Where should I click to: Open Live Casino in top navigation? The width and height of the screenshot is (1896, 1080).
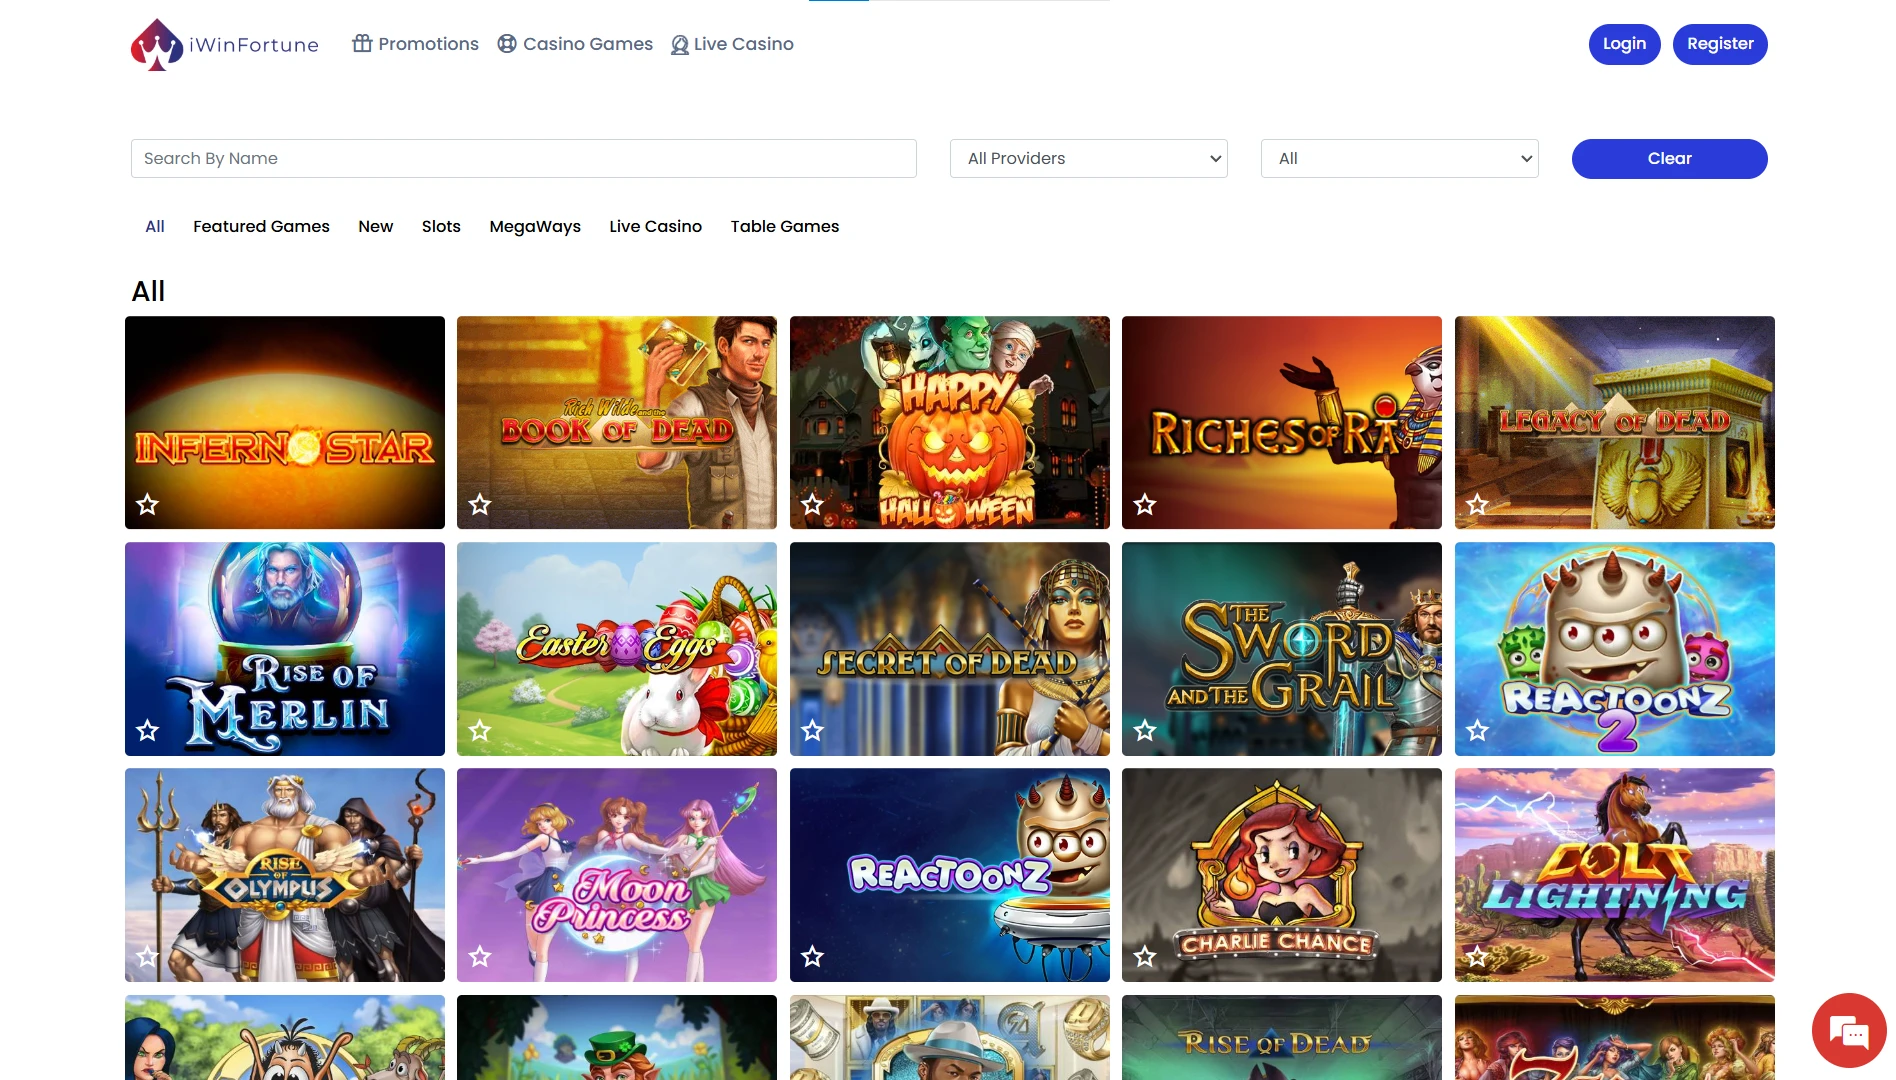click(732, 44)
